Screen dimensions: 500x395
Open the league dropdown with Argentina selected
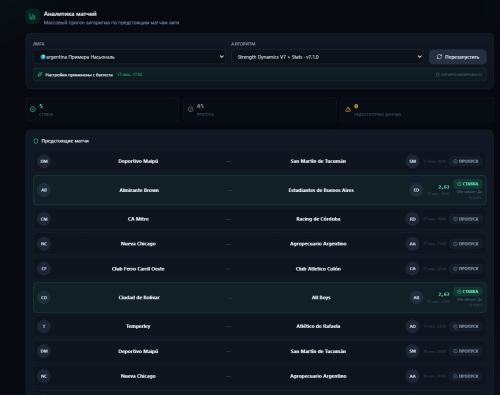pyautogui.click(x=129, y=57)
